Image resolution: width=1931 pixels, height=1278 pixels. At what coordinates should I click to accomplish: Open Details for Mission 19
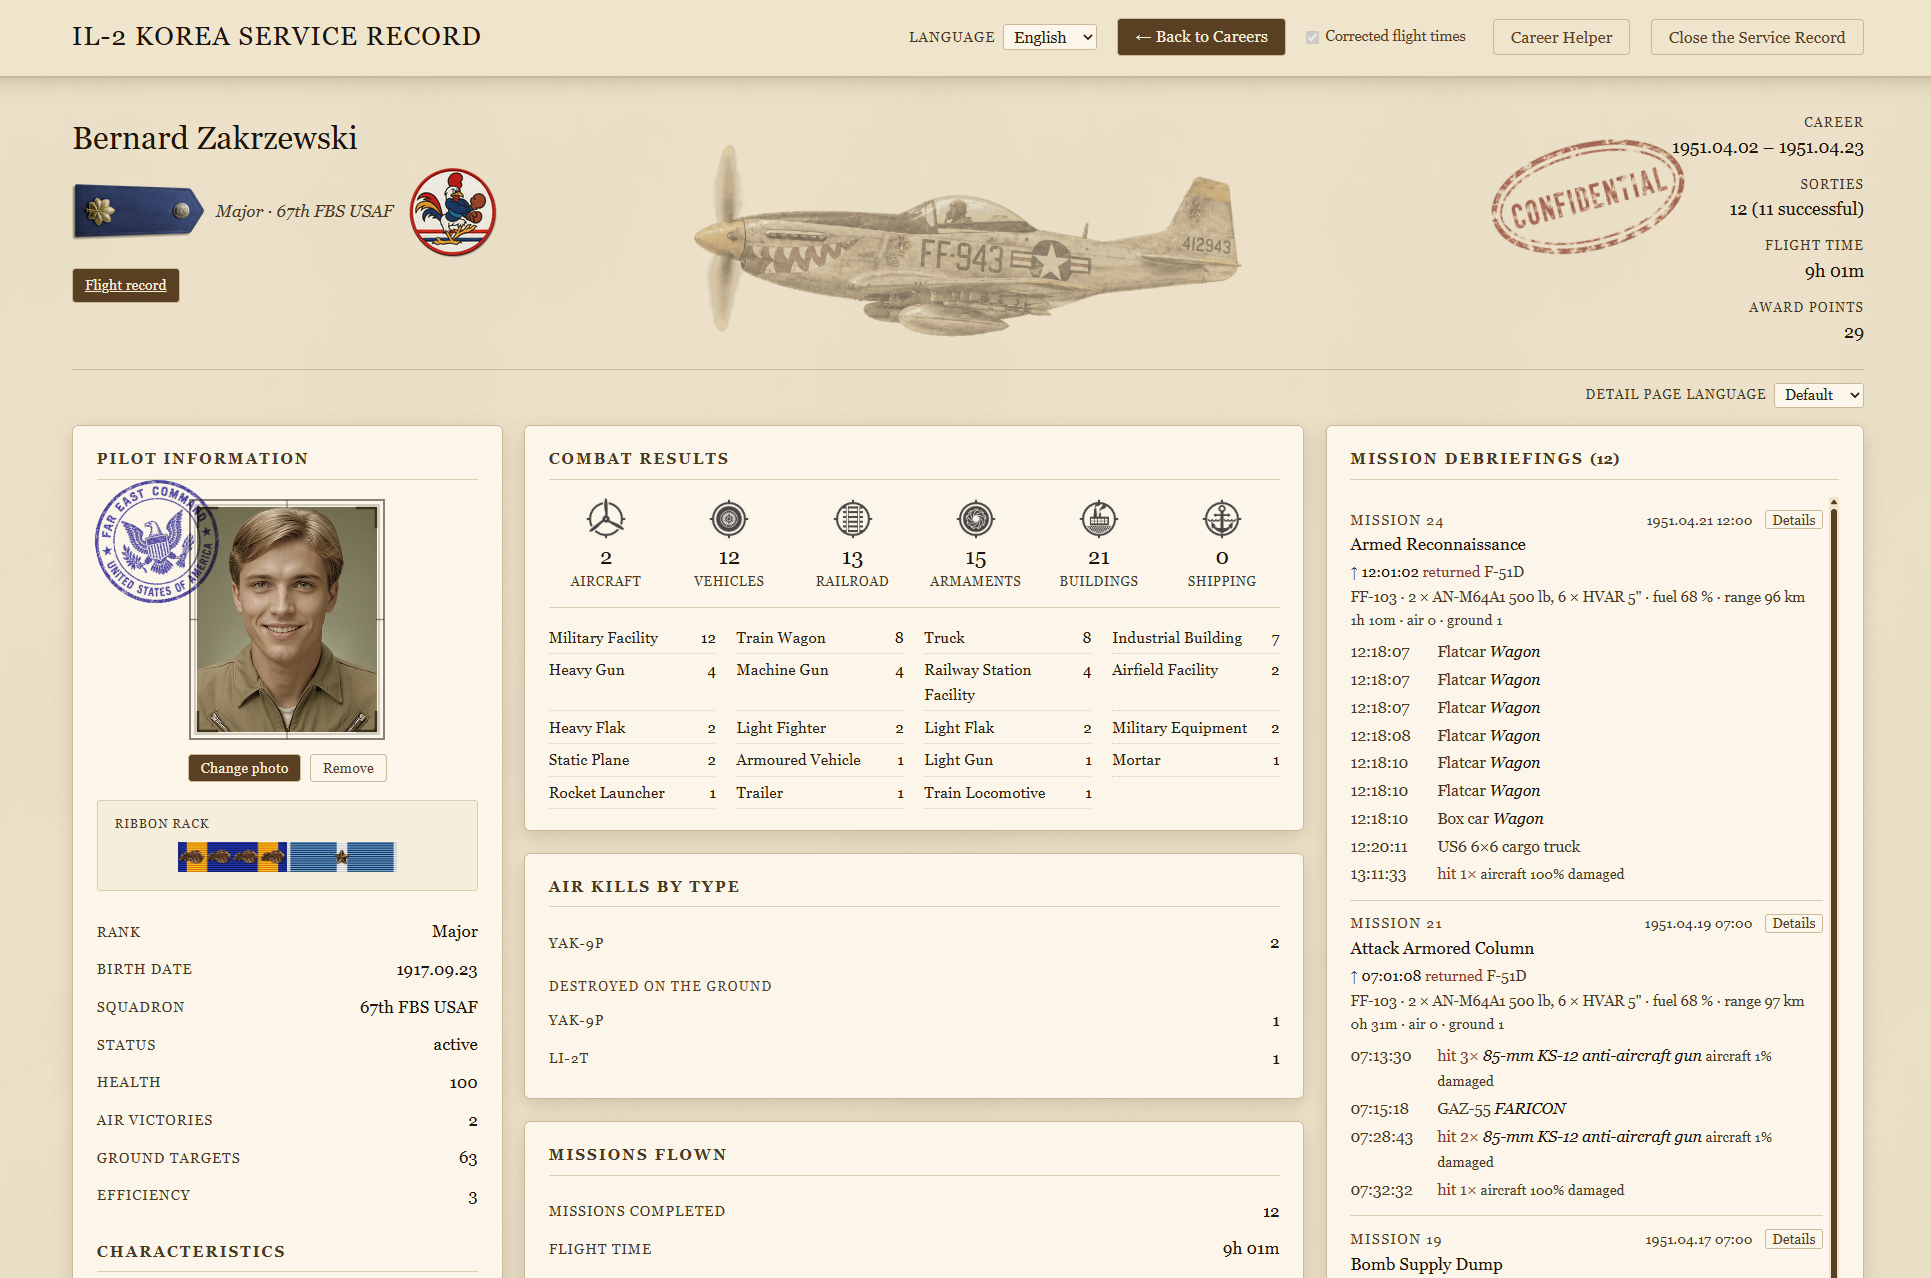pos(1793,1239)
